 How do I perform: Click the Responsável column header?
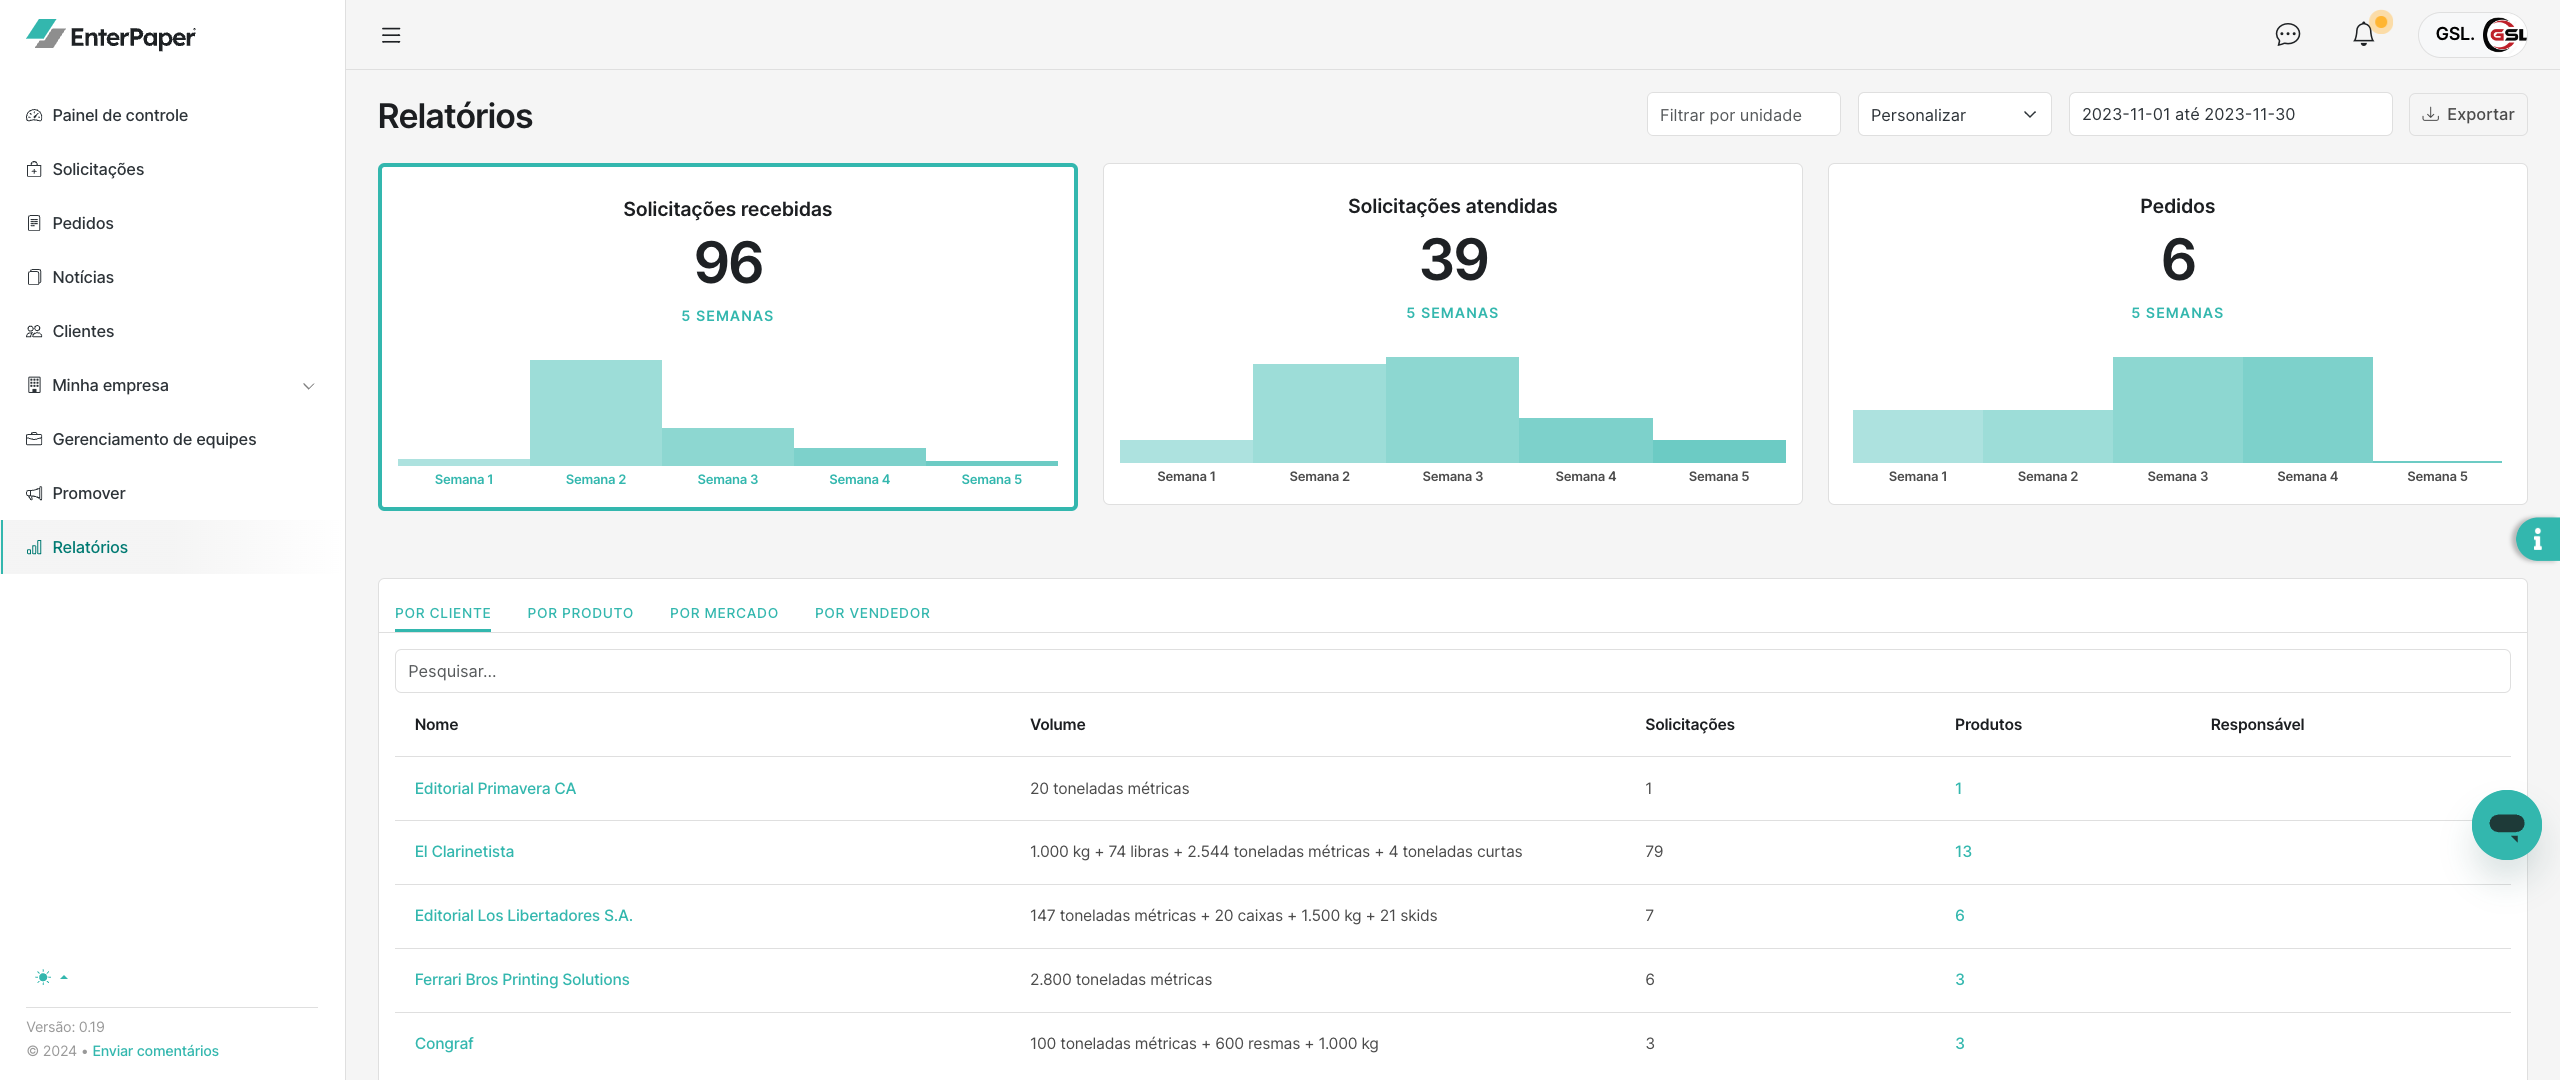2257,724
